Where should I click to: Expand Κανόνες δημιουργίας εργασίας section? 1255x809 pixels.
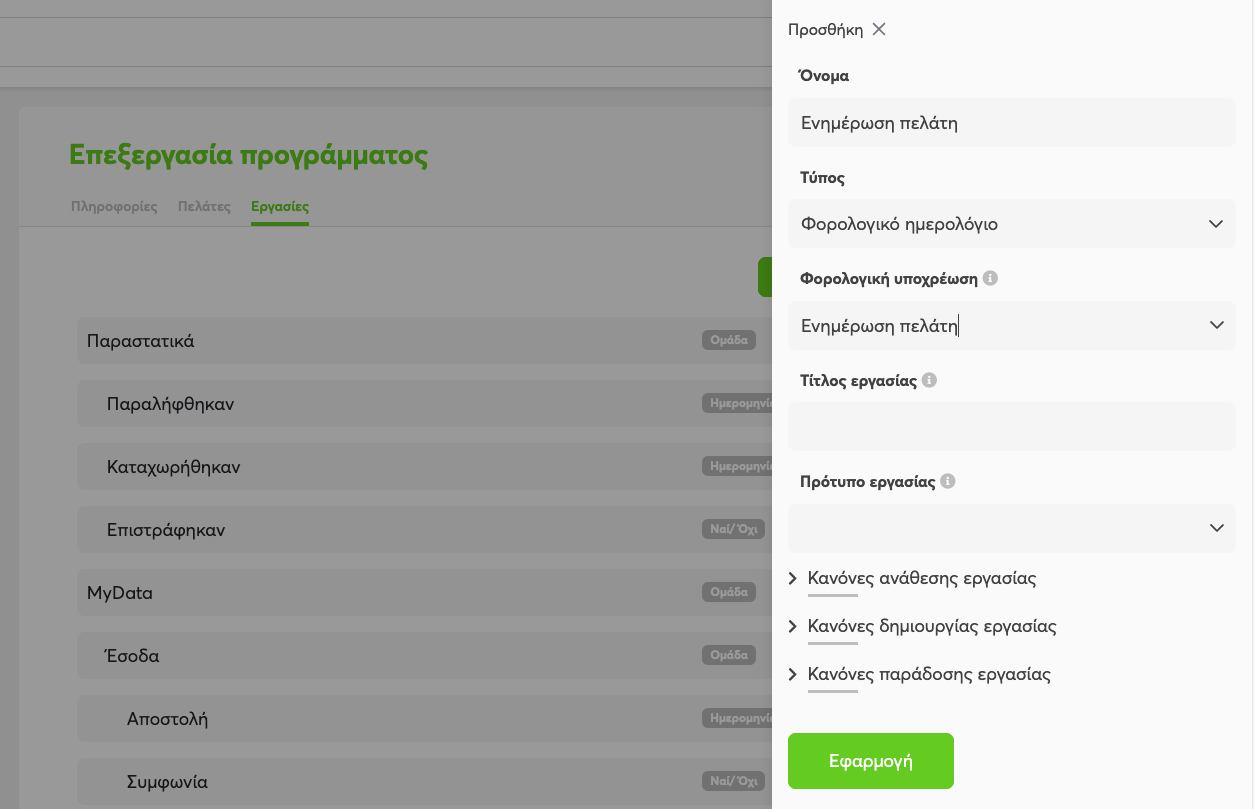tap(930, 626)
